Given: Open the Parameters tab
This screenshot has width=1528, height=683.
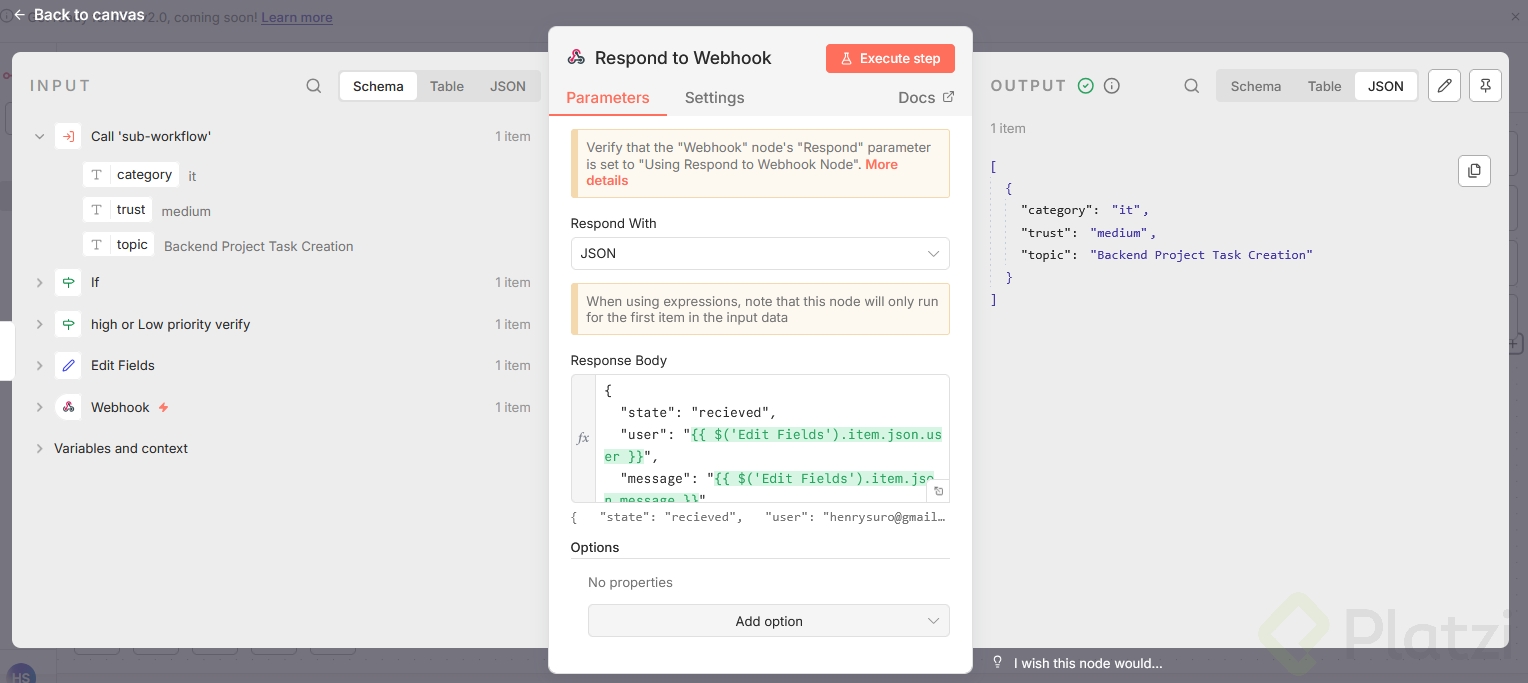Looking at the screenshot, I should [608, 98].
